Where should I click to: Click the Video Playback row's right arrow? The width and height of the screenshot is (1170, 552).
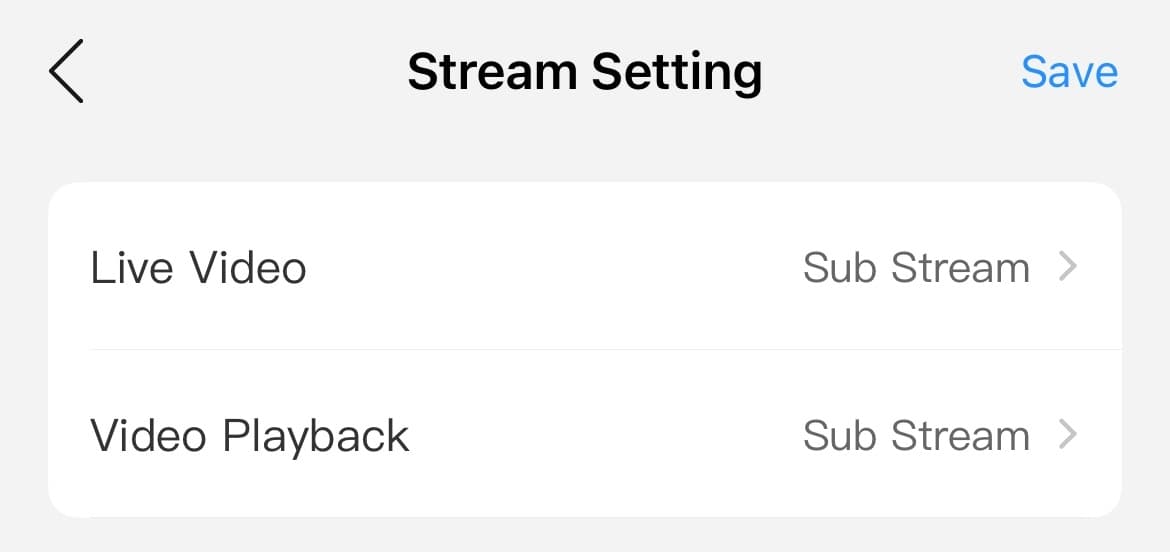pos(1068,435)
